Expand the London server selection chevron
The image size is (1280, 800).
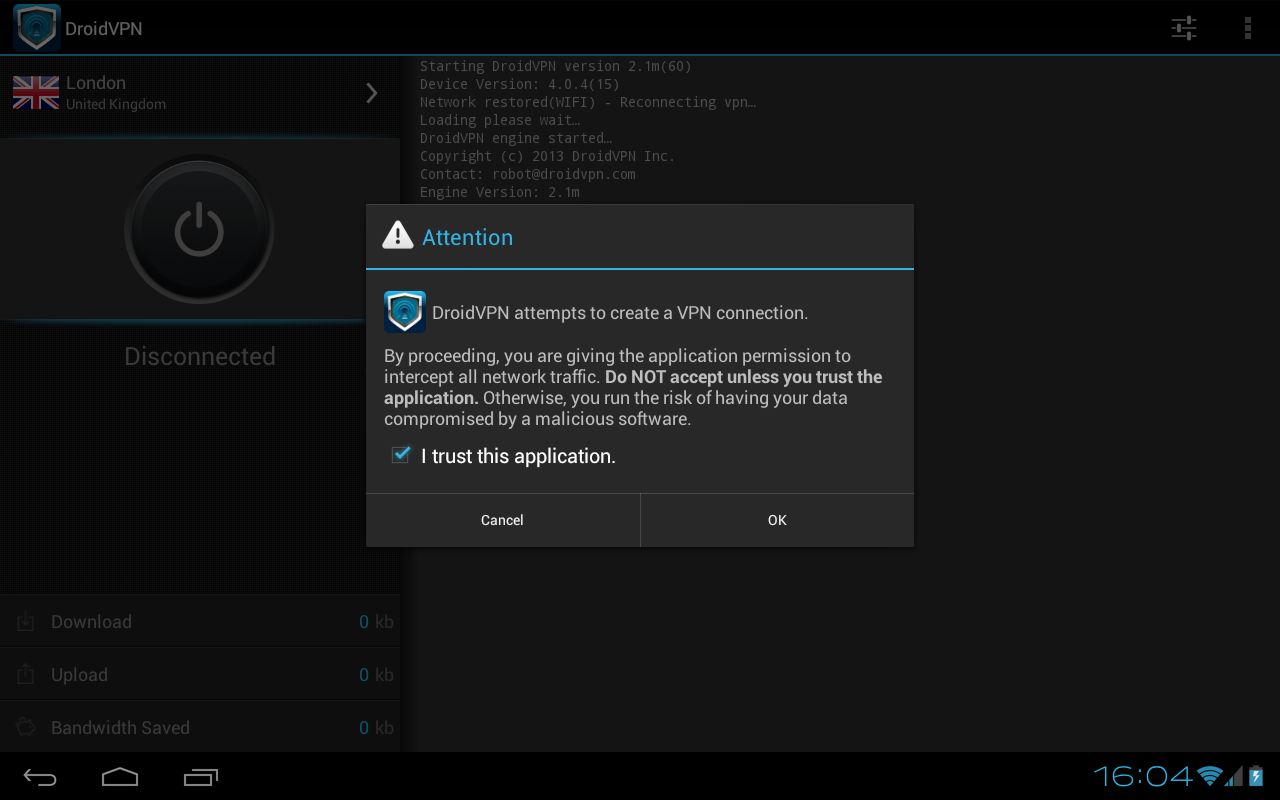tap(372, 93)
